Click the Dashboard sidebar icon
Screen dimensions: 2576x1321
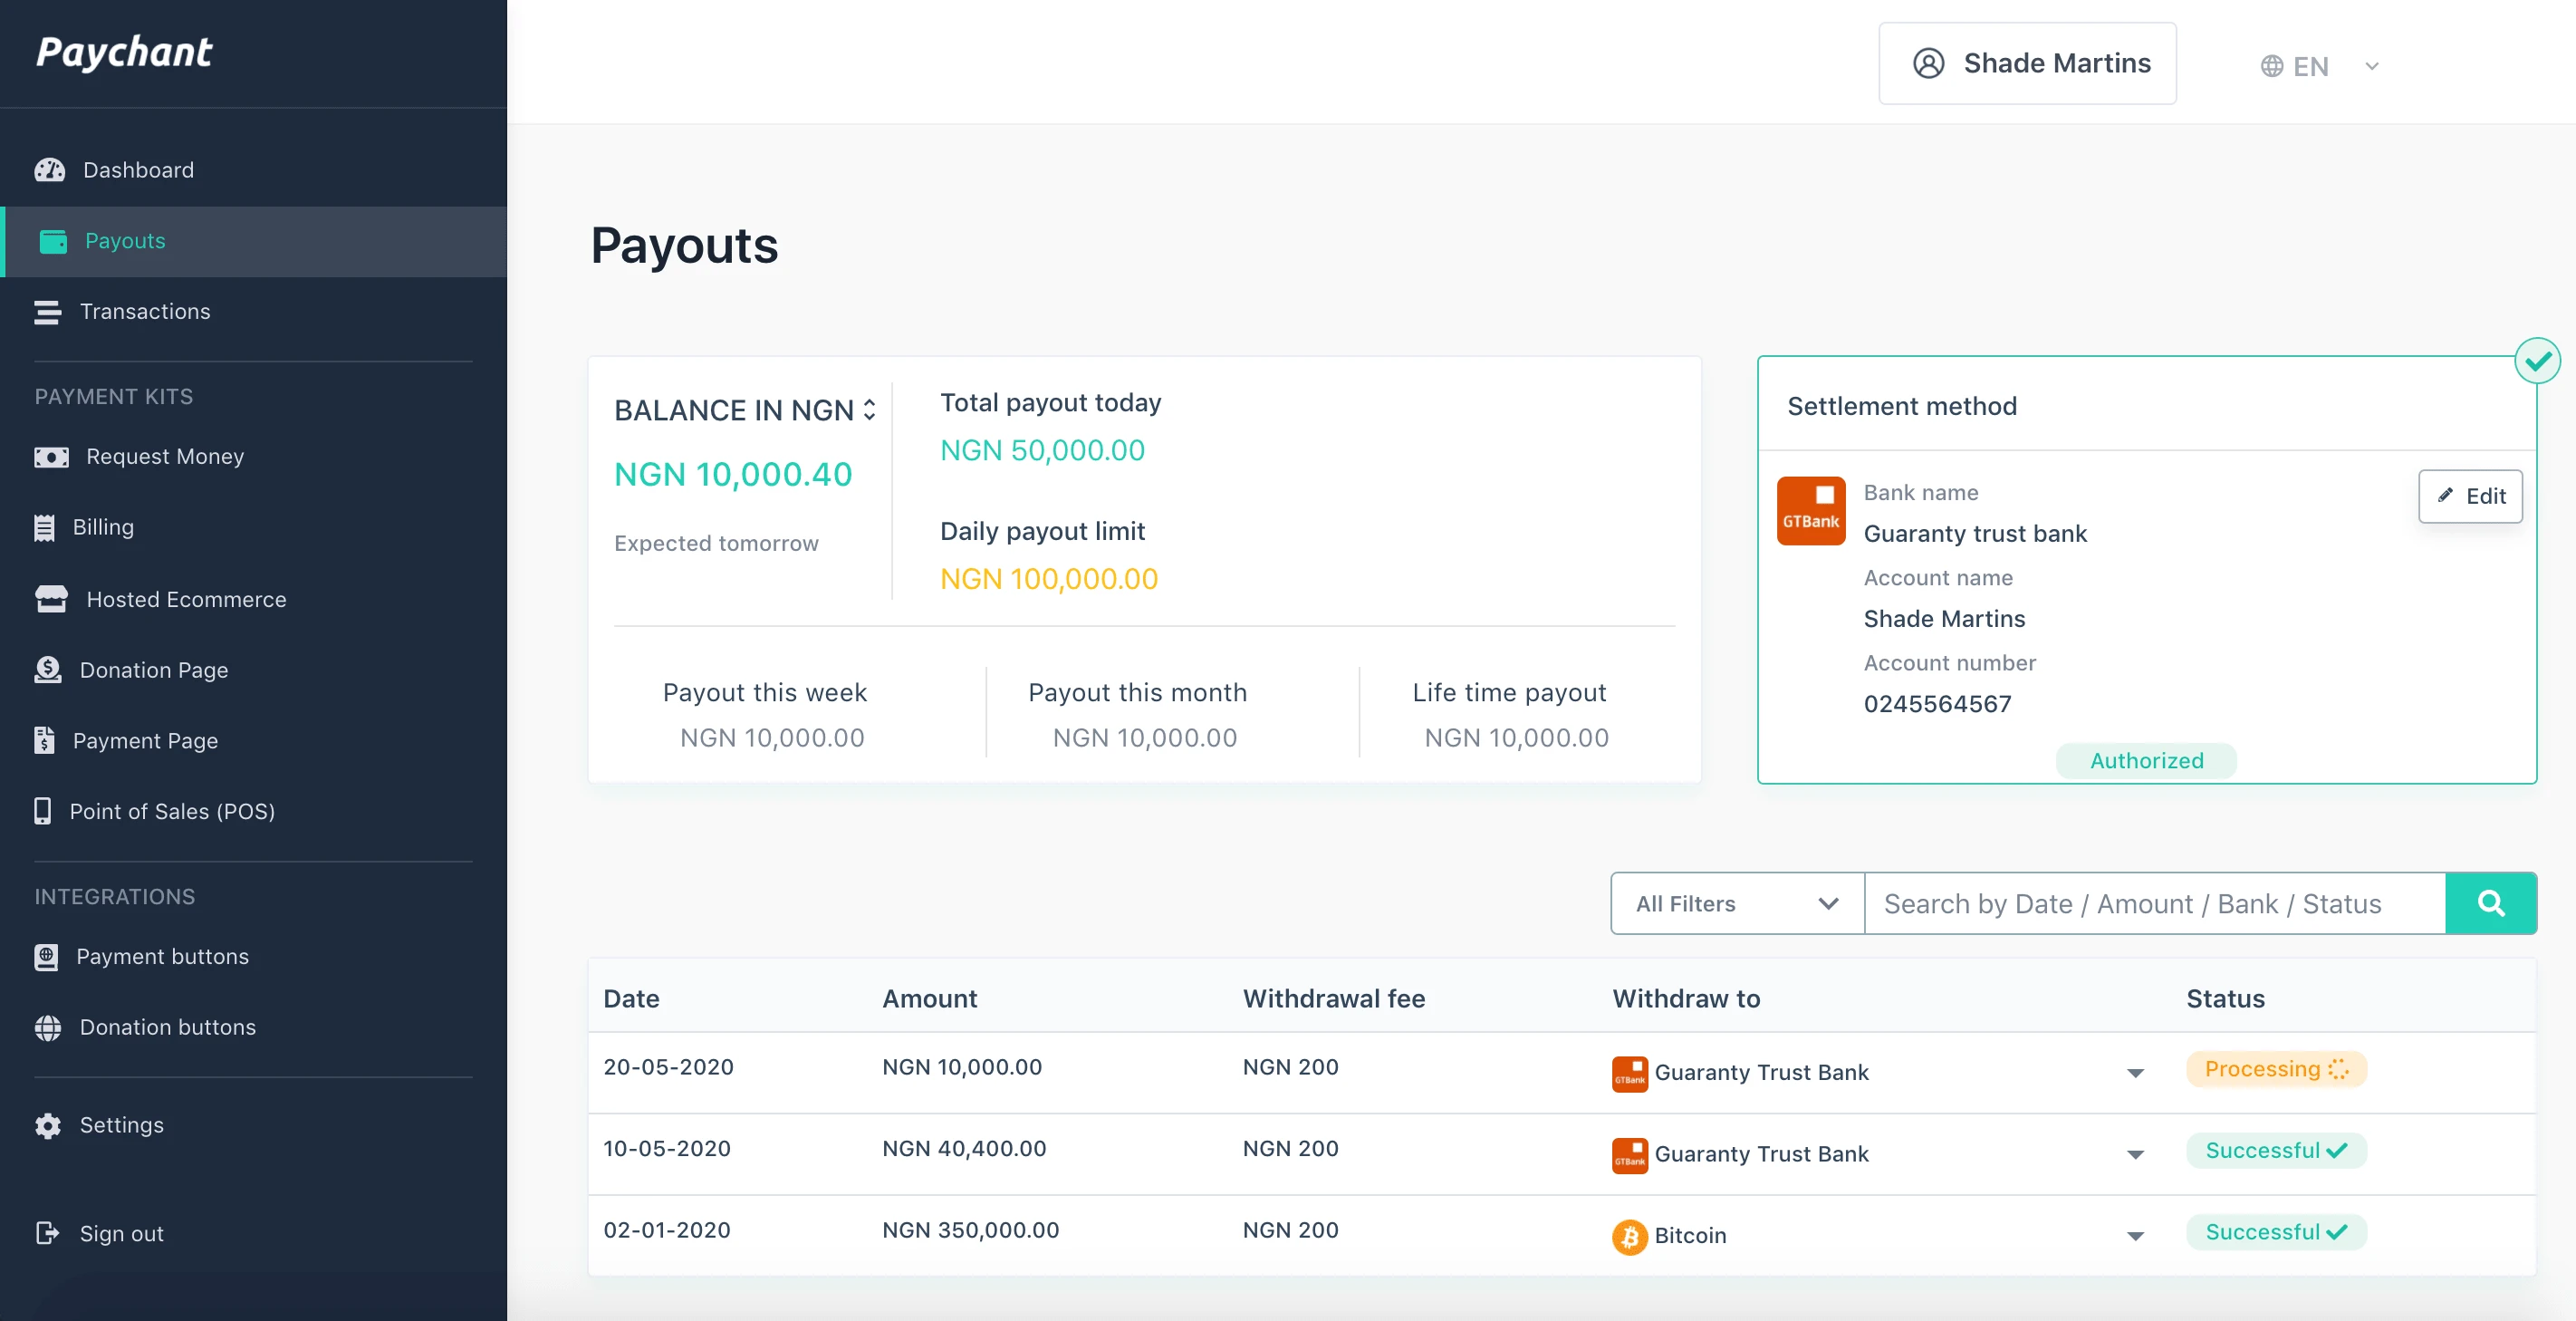click(x=51, y=169)
